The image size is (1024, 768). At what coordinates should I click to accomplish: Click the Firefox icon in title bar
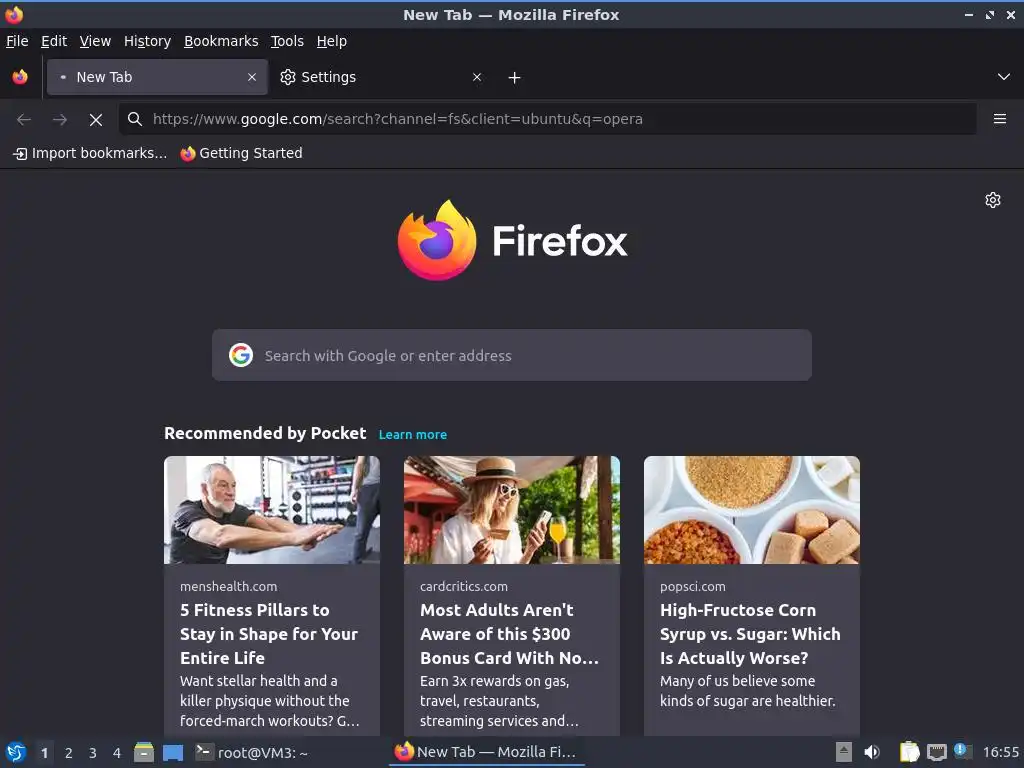click(14, 14)
